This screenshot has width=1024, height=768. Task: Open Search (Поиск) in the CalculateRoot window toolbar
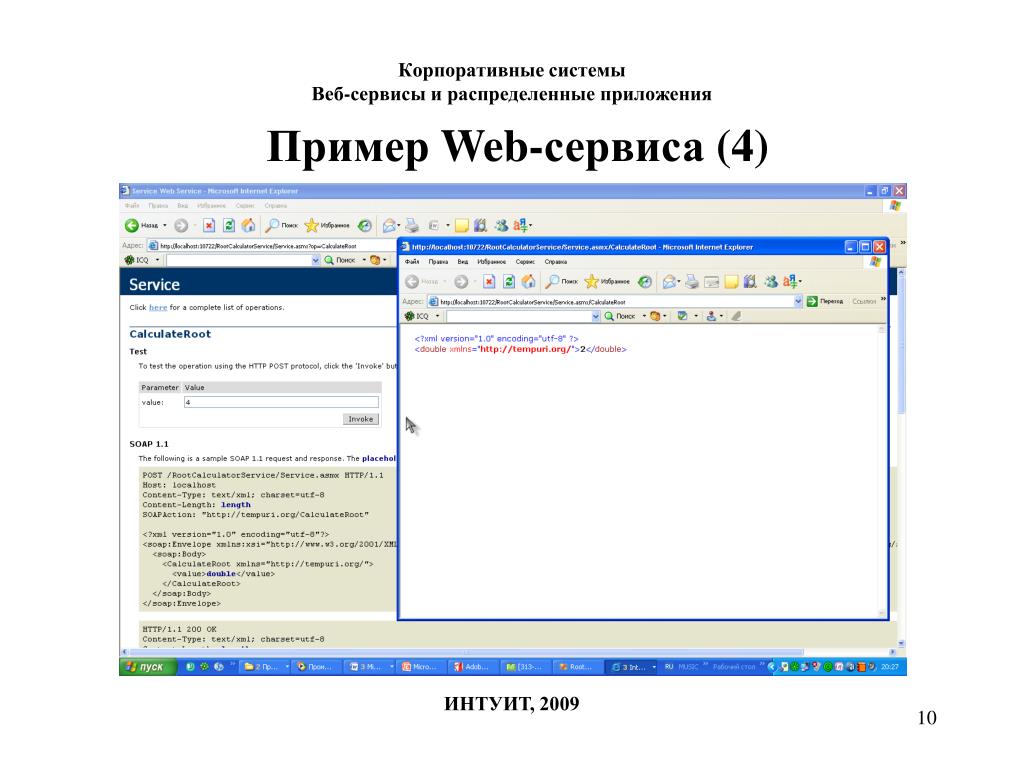(562, 281)
